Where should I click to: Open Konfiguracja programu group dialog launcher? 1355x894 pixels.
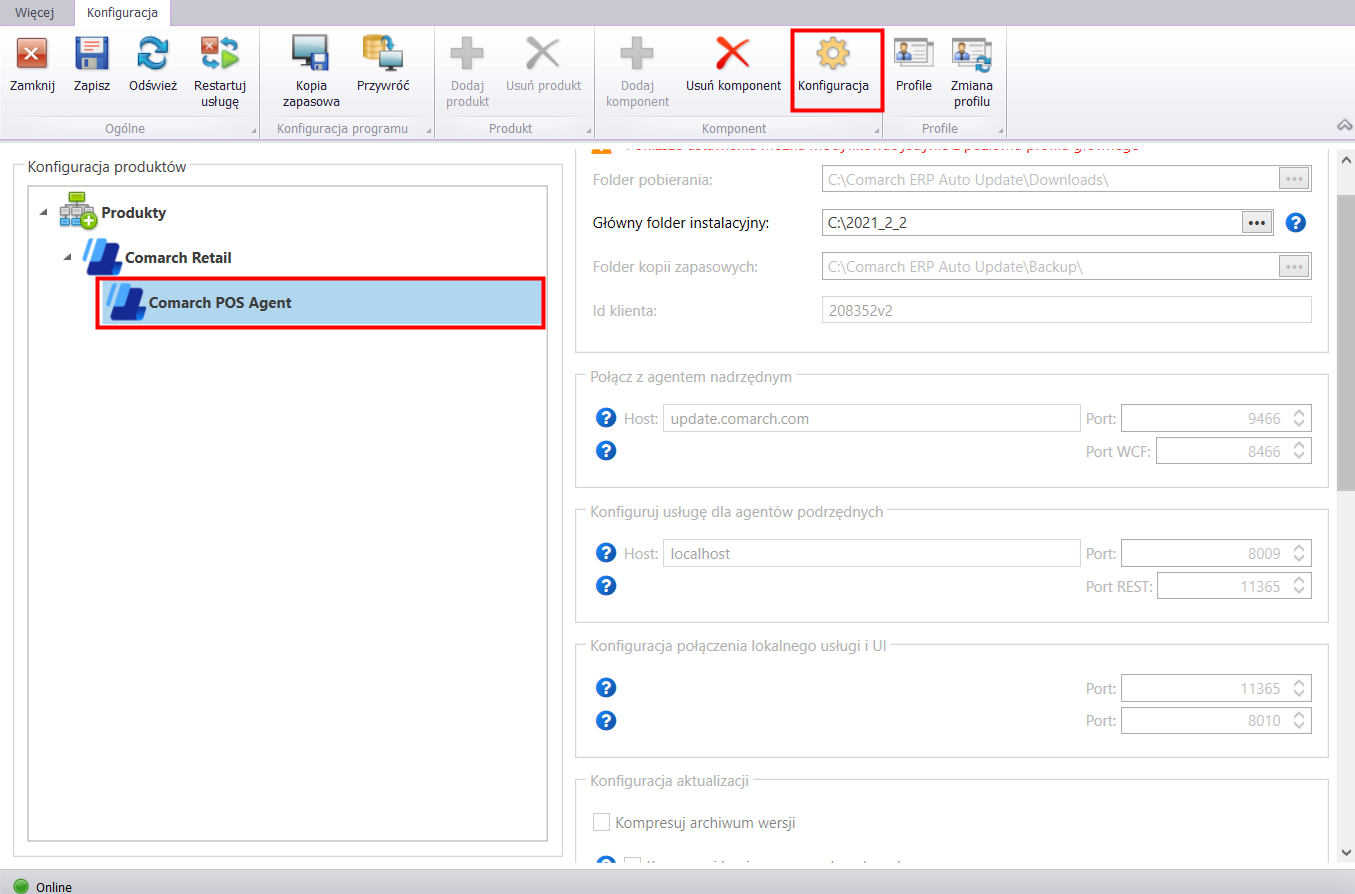click(429, 131)
